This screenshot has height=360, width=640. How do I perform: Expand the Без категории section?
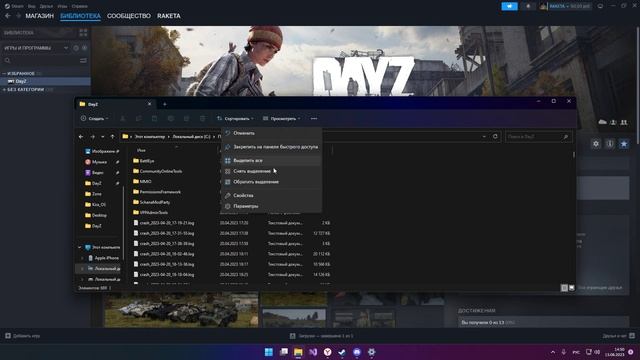click(x=4, y=89)
